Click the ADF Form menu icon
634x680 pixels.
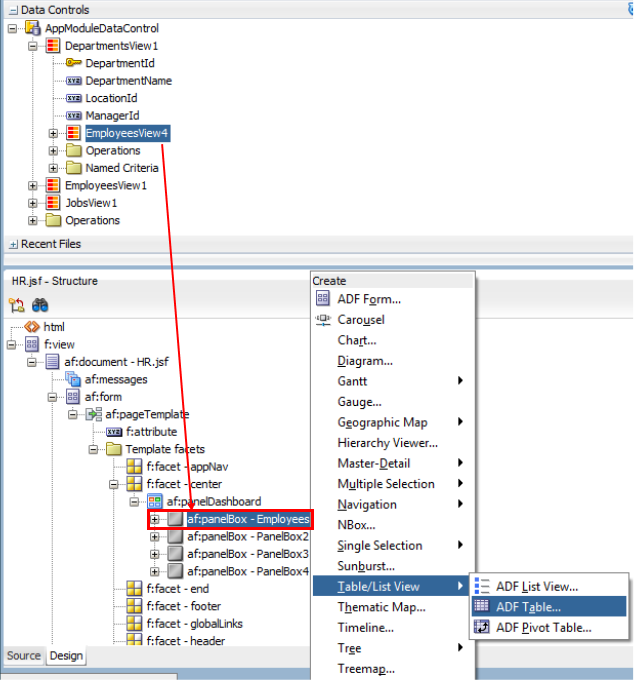pyautogui.click(x=323, y=298)
